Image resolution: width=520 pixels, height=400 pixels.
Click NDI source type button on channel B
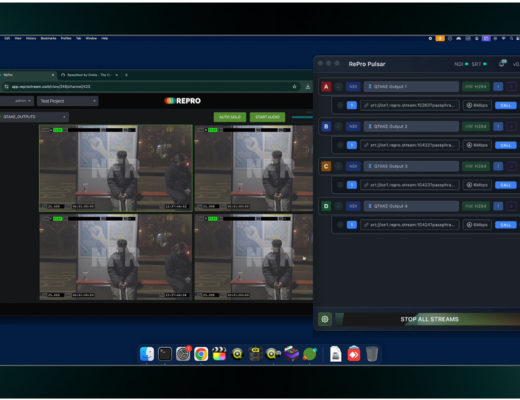click(353, 126)
